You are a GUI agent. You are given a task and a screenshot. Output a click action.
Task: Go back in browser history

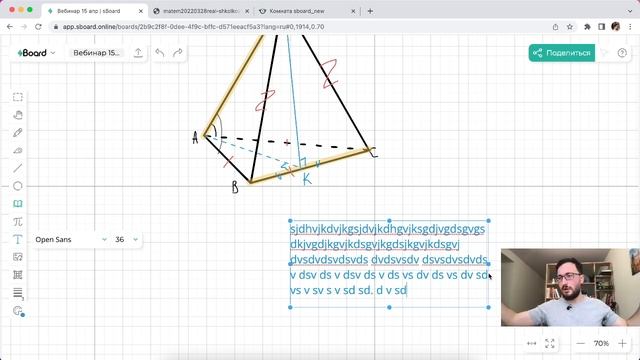click(x=10, y=27)
